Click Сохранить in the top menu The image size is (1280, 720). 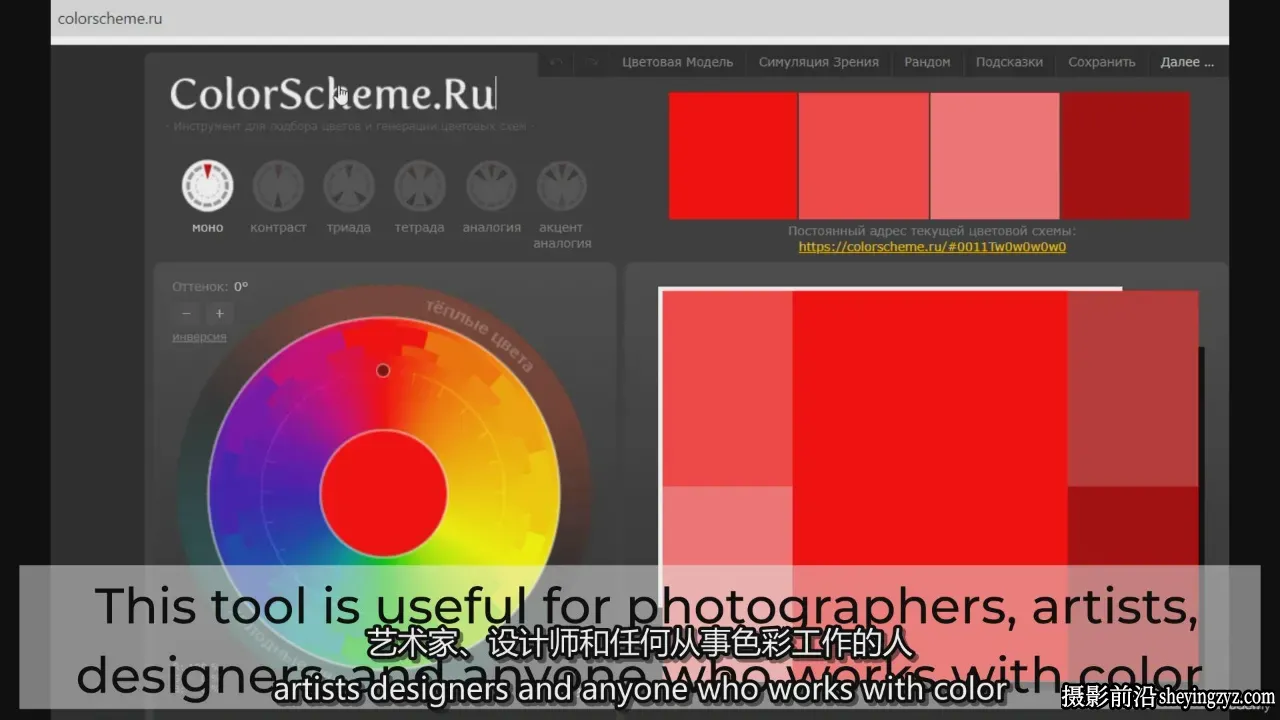[1102, 62]
